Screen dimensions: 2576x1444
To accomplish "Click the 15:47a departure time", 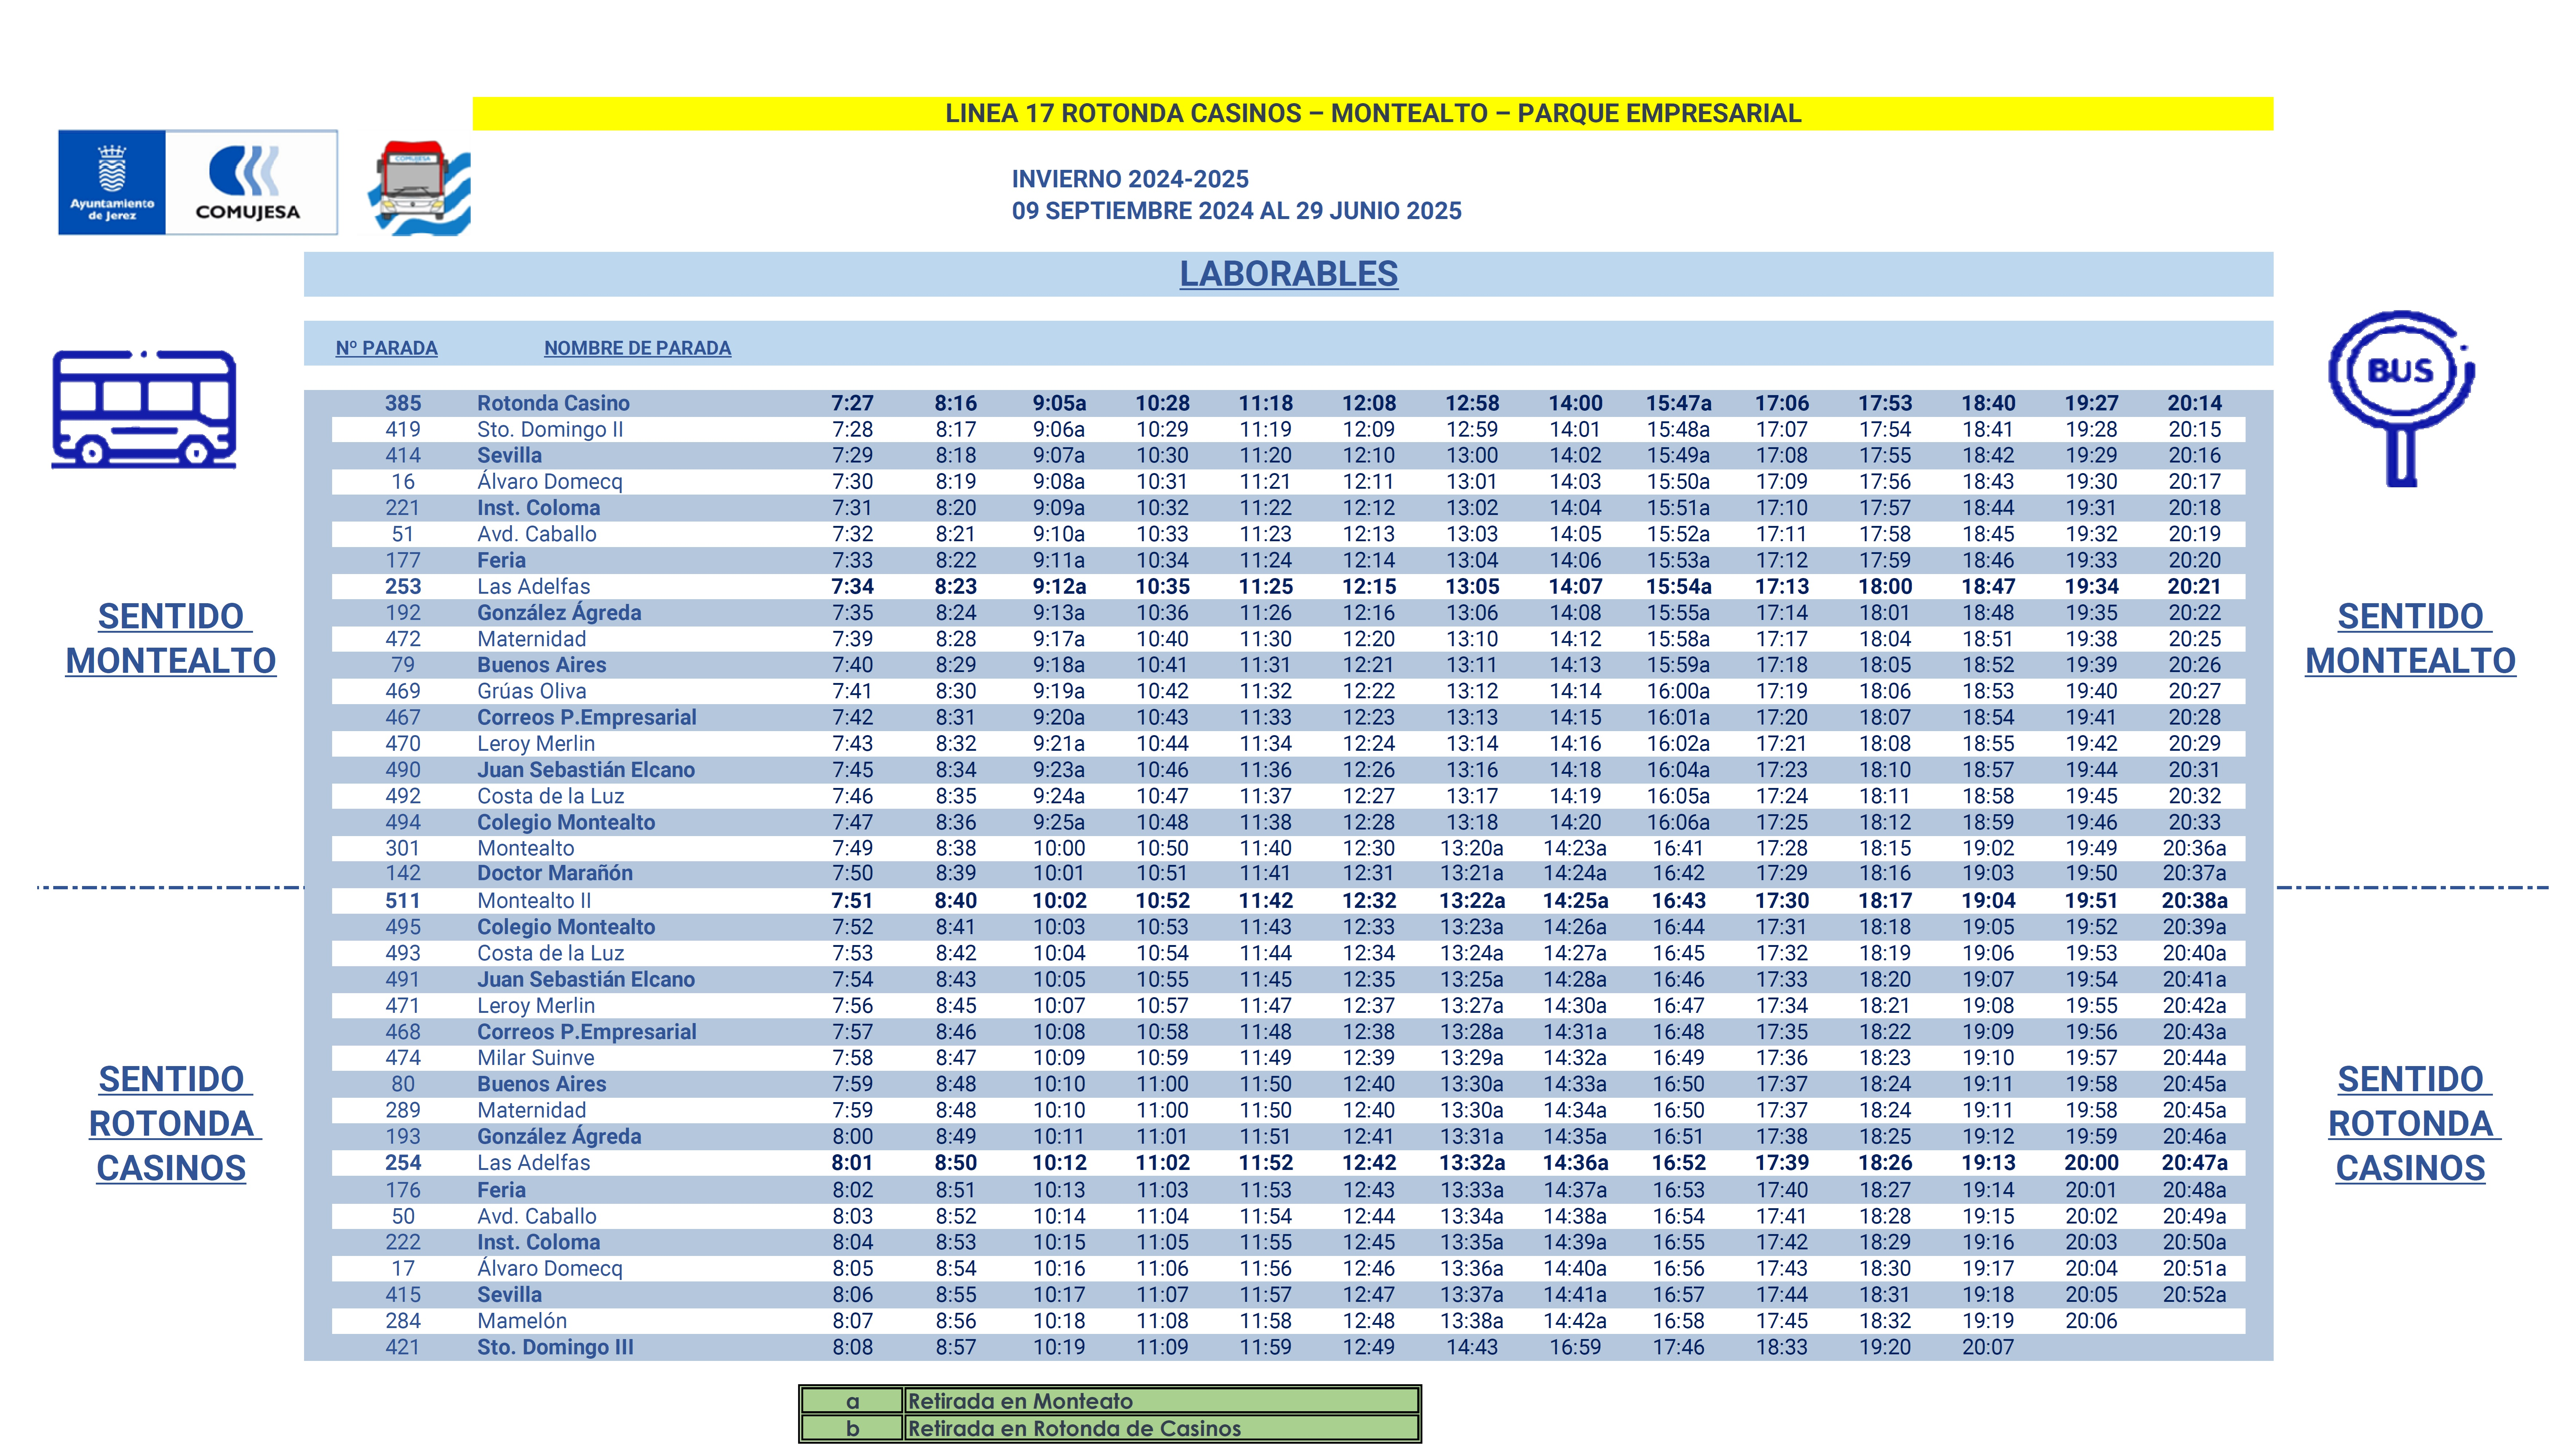I will click(1679, 403).
